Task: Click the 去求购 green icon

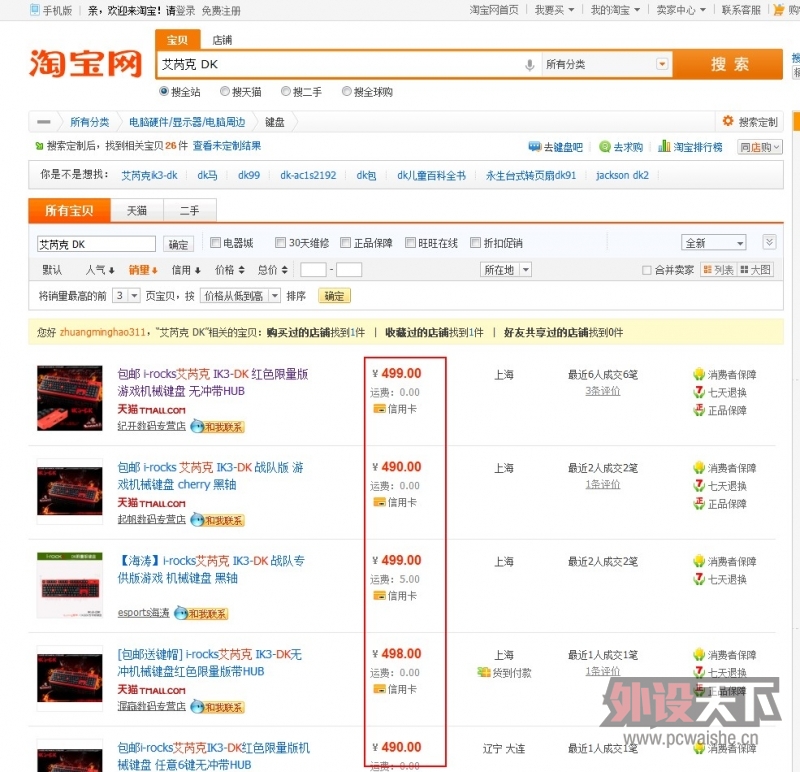Action: click(605, 147)
